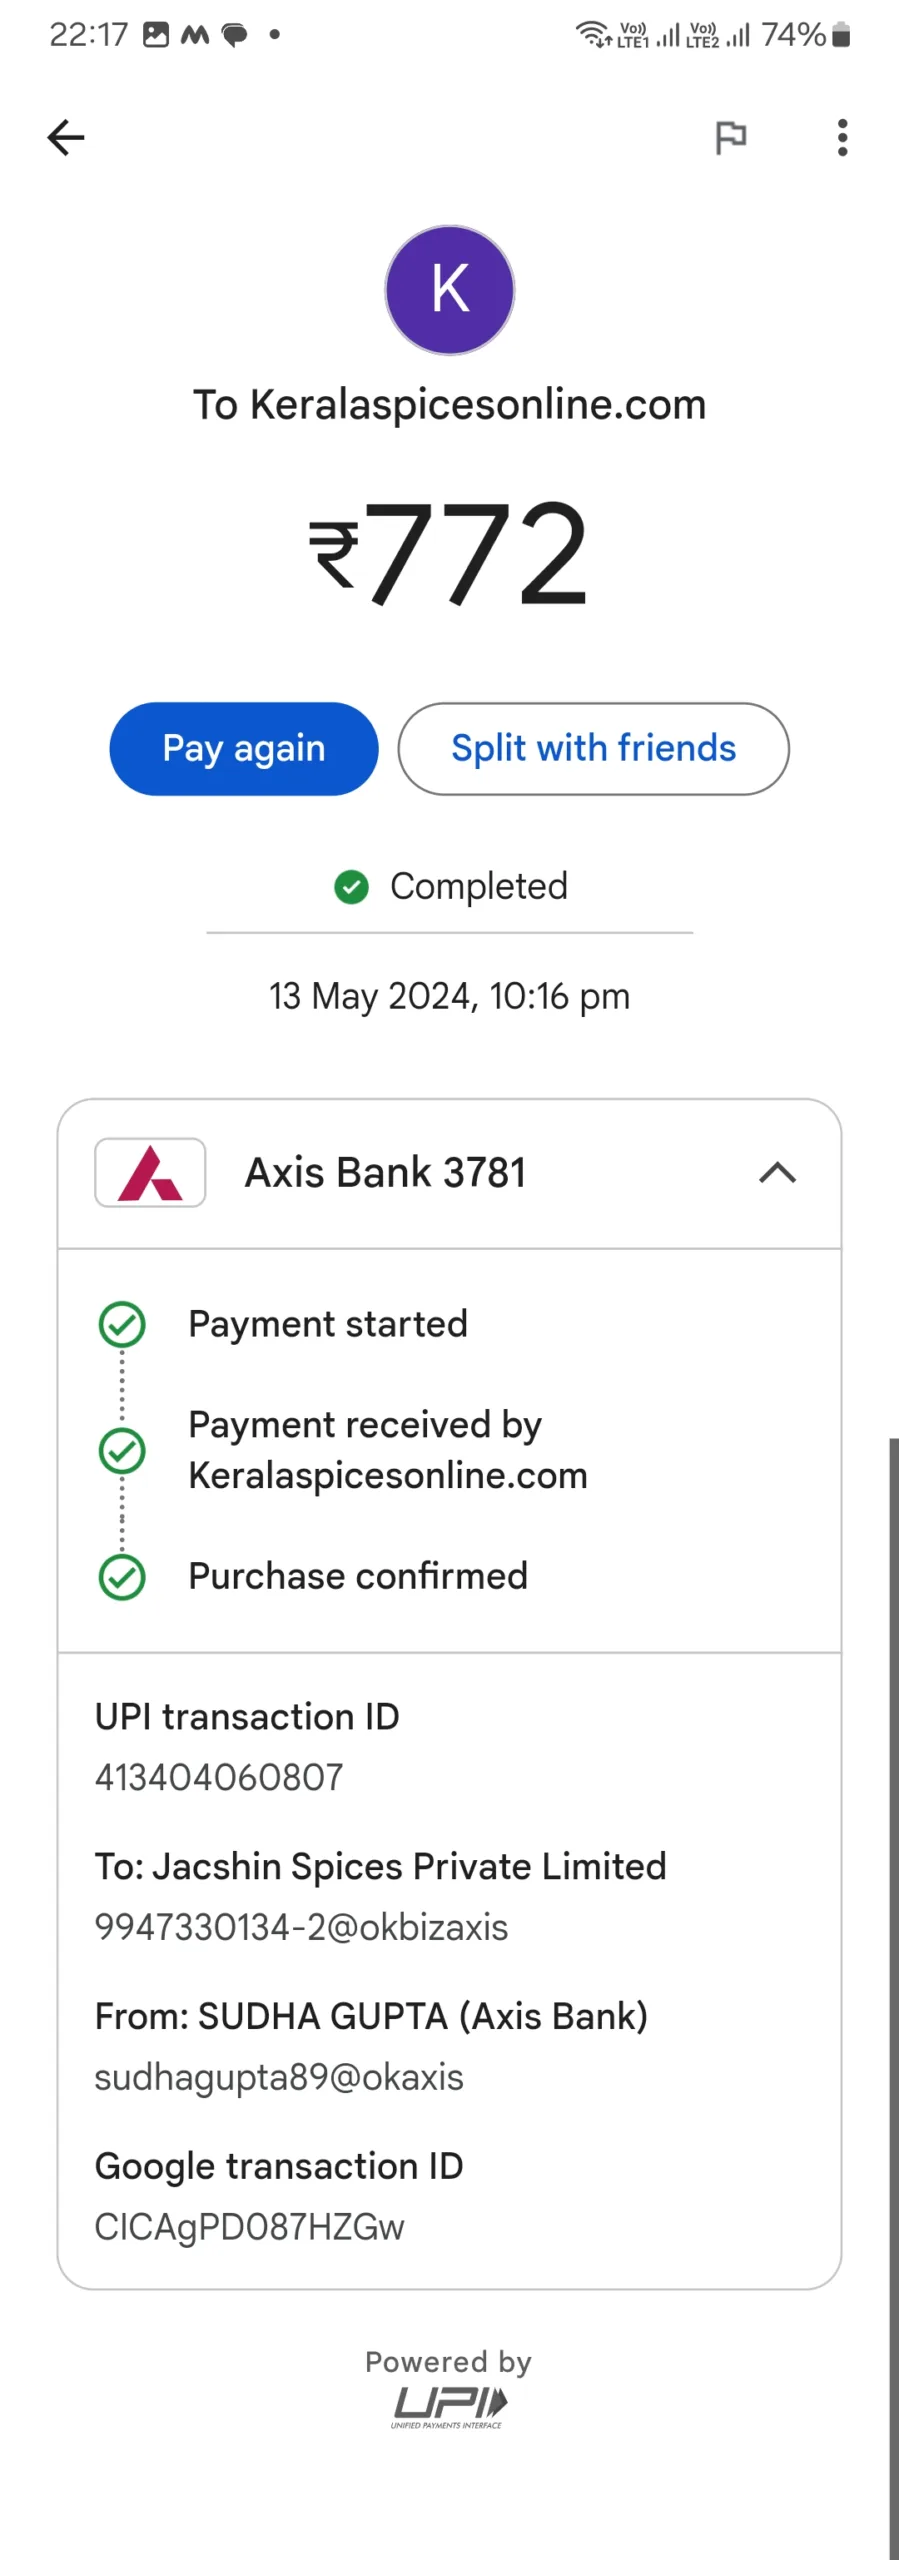Open the three-dot overflow menu

[843, 138]
